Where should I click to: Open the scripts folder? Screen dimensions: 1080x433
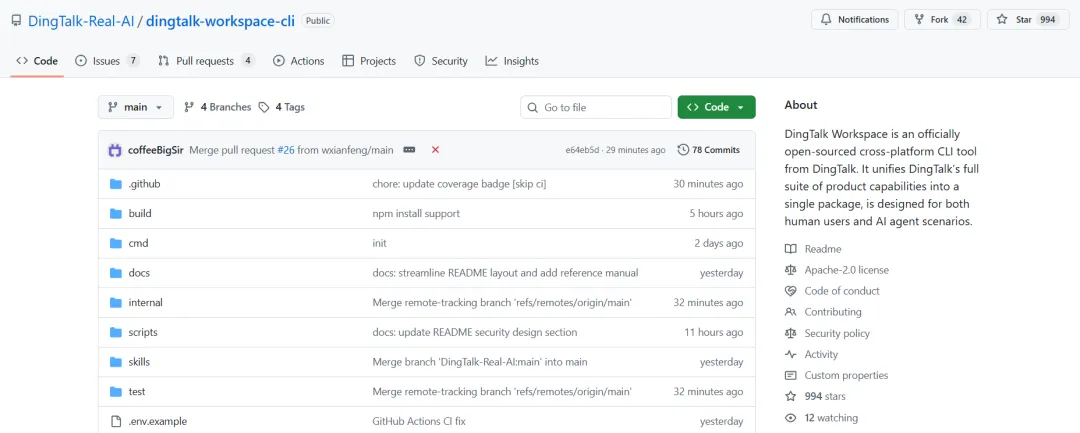coord(143,332)
